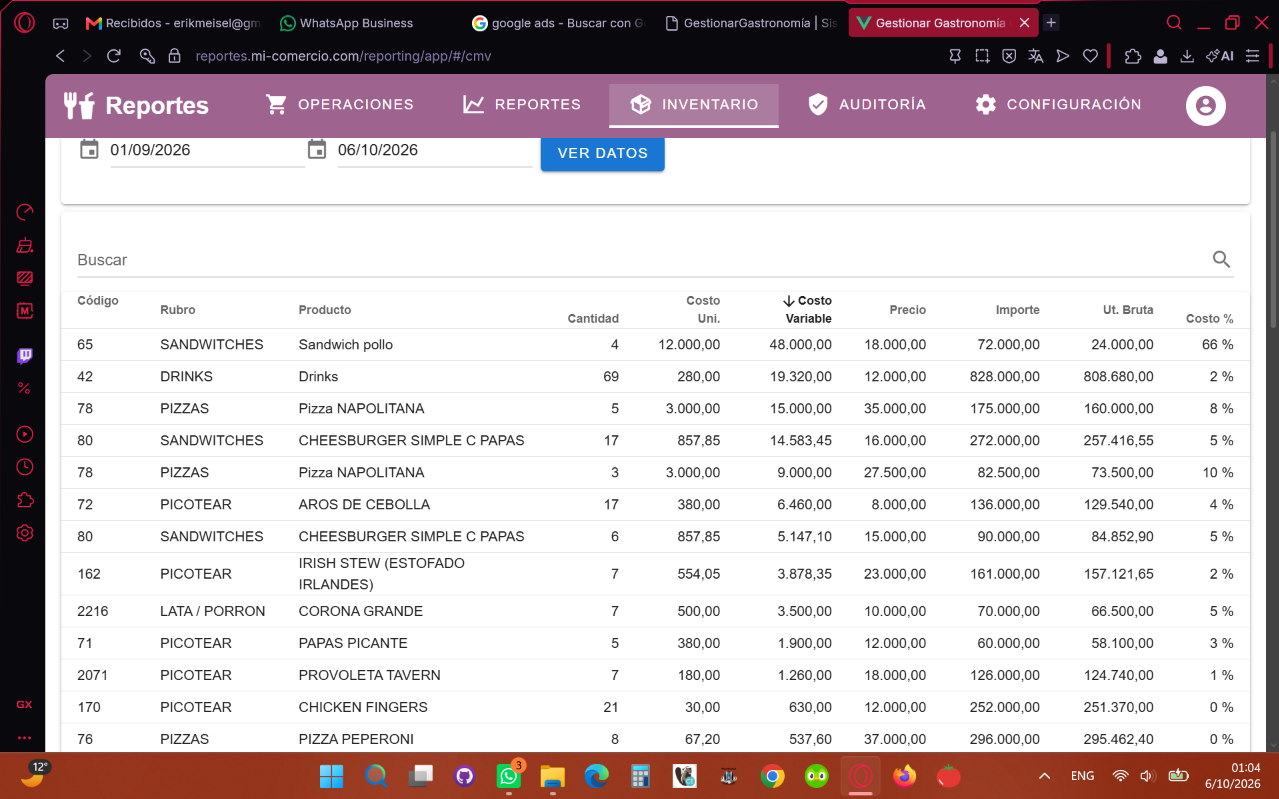1279x799 pixels.
Task: Click the end date field 06/10/2026
Action: (x=435, y=150)
